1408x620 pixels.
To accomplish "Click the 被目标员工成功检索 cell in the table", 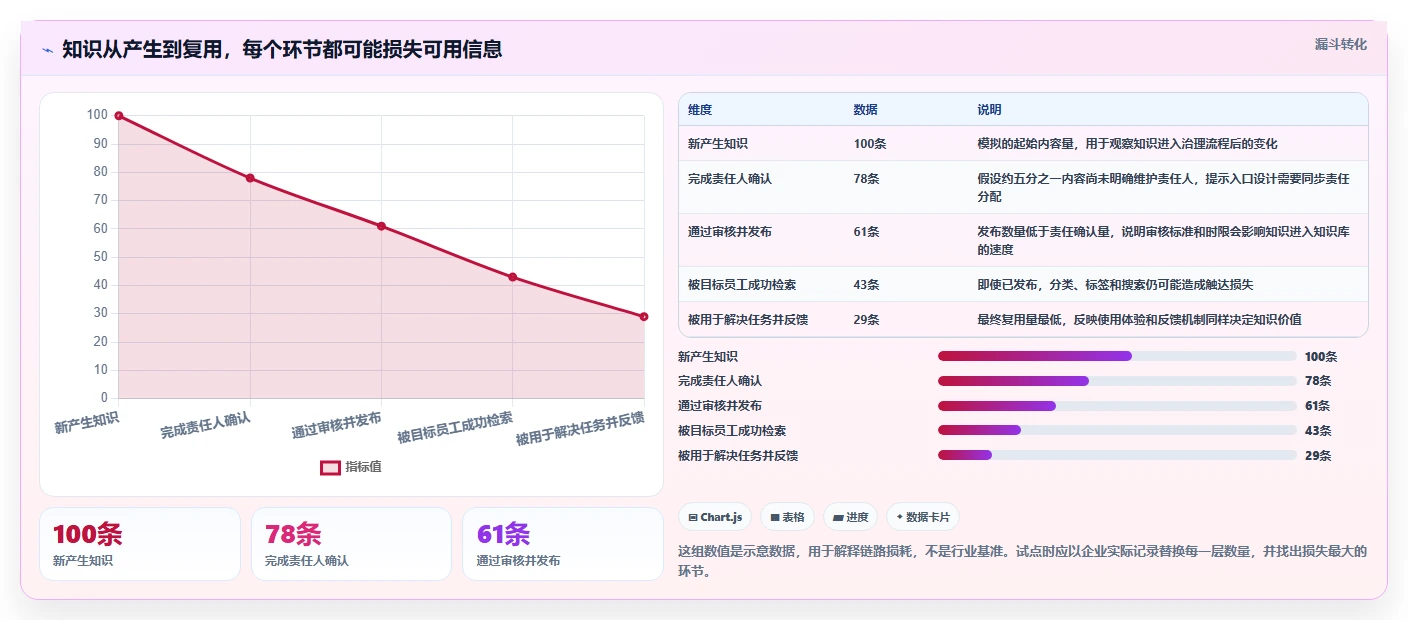I will click(742, 285).
